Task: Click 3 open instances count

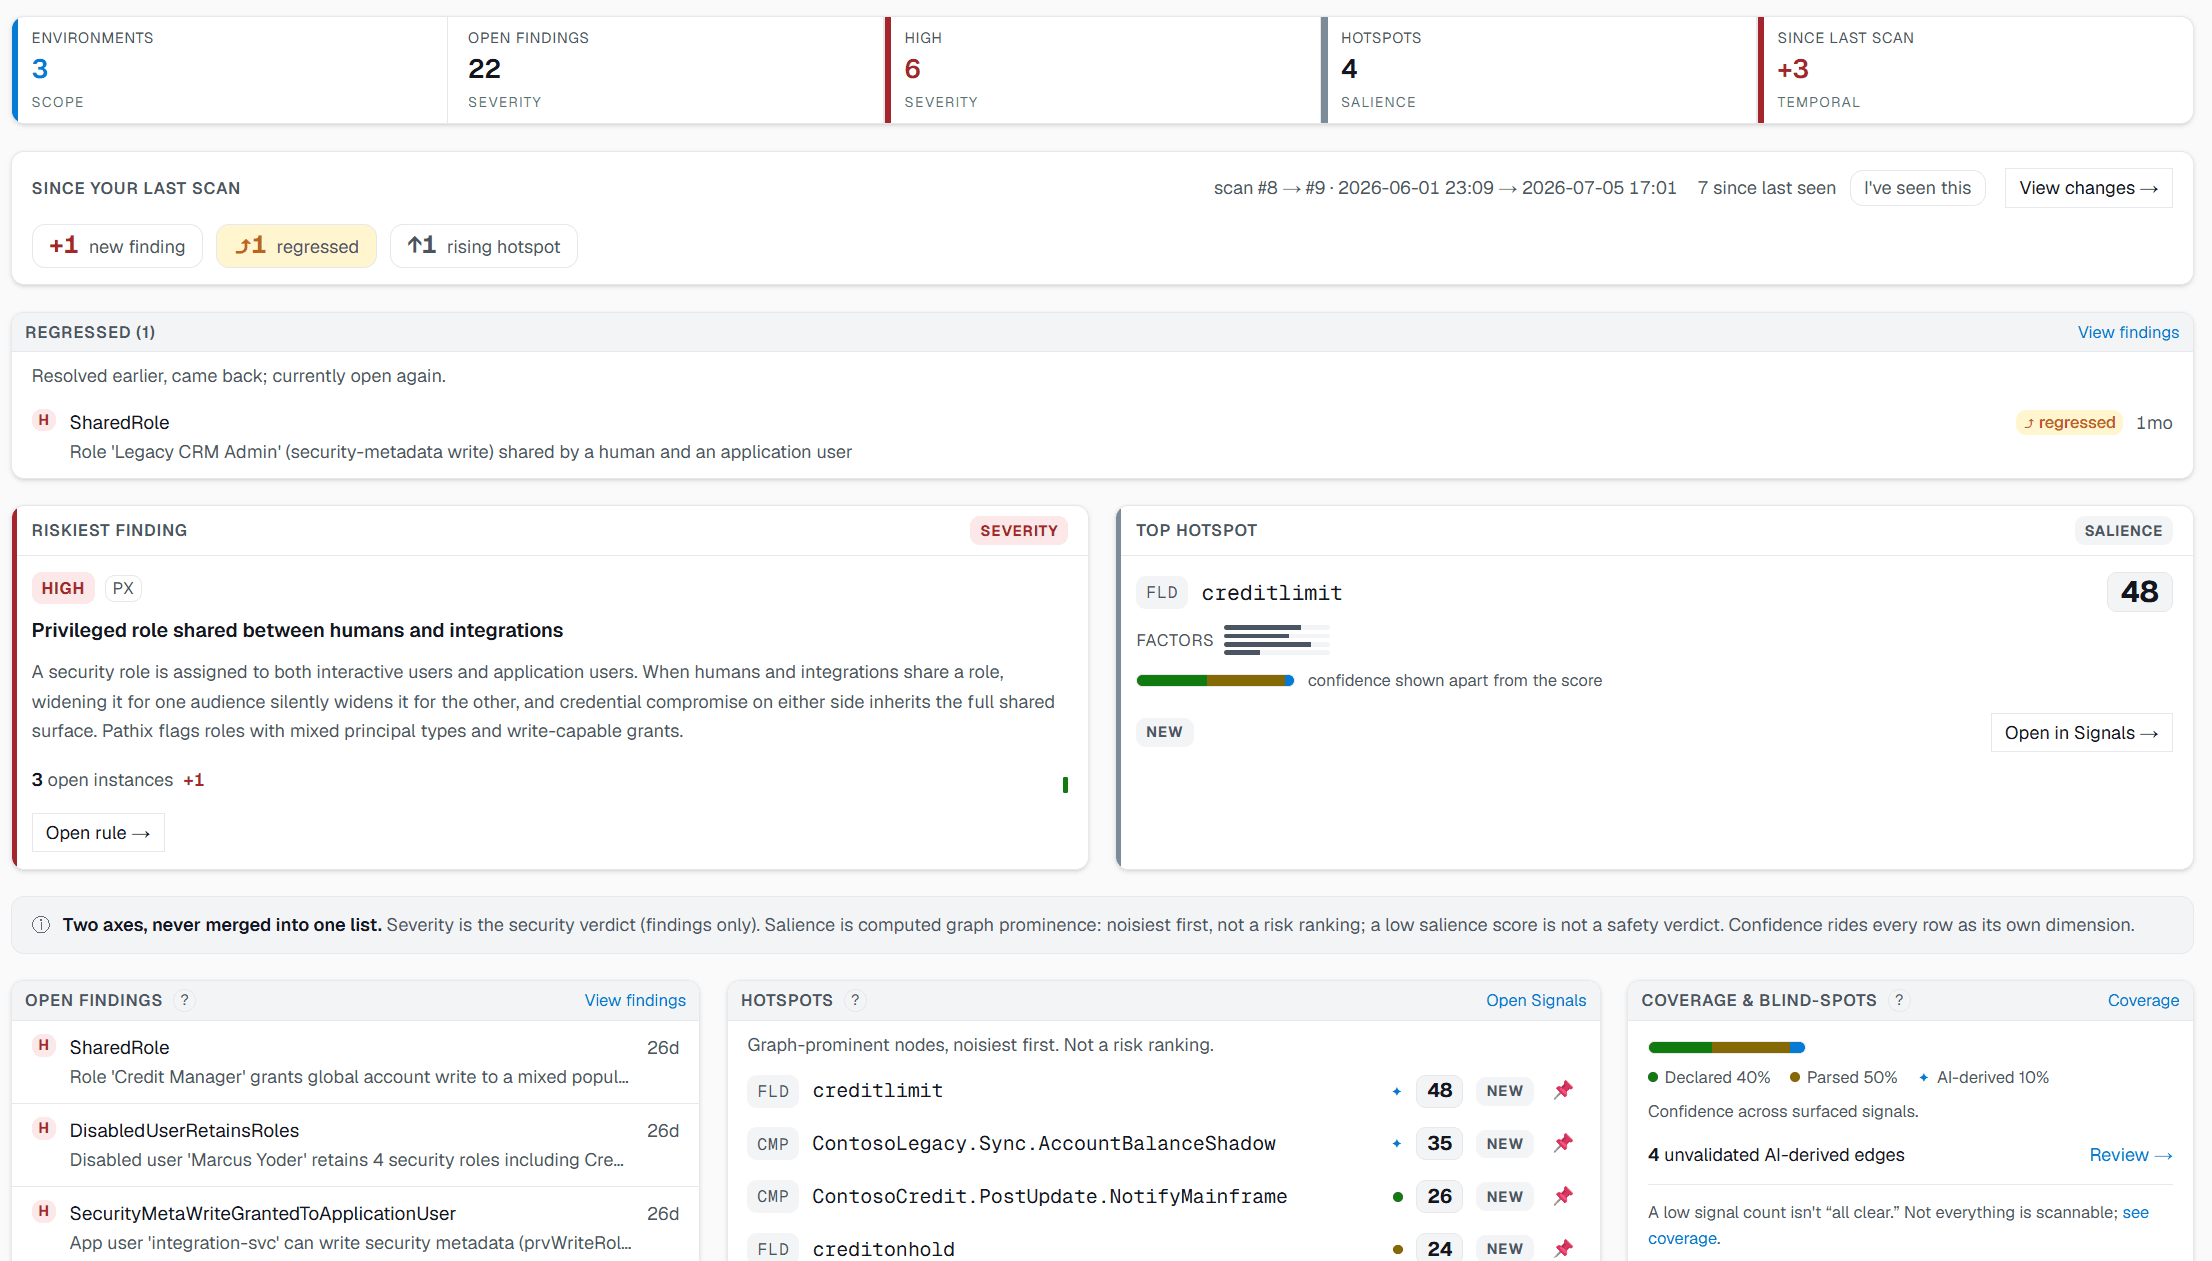Action: [102, 780]
